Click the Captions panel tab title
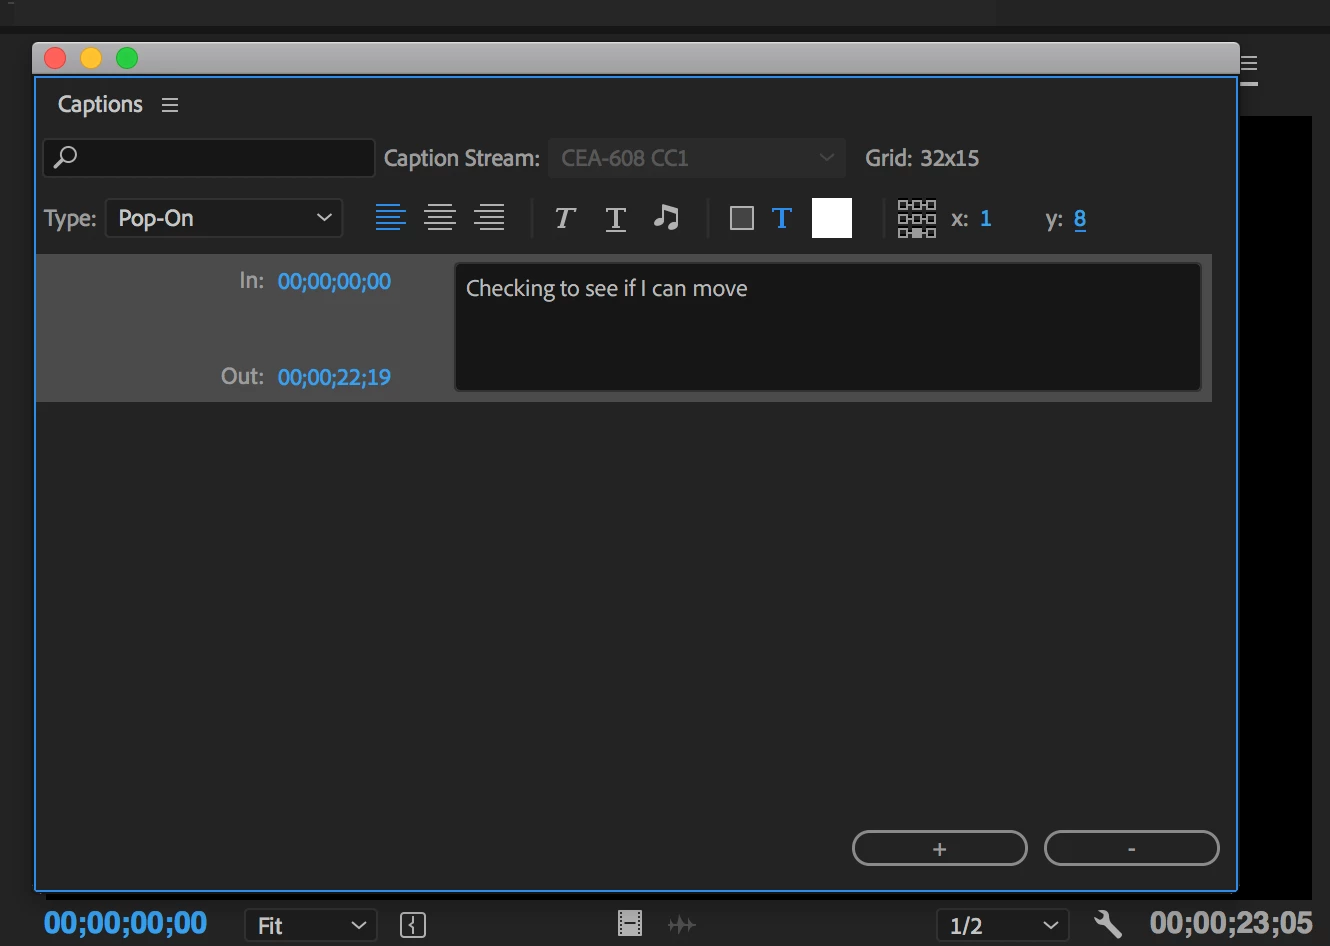The width and height of the screenshot is (1330, 946). point(100,105)
